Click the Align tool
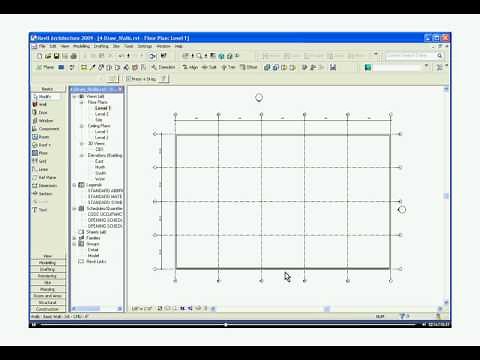This screenshot has height=360, width=480. click(190, 67)
